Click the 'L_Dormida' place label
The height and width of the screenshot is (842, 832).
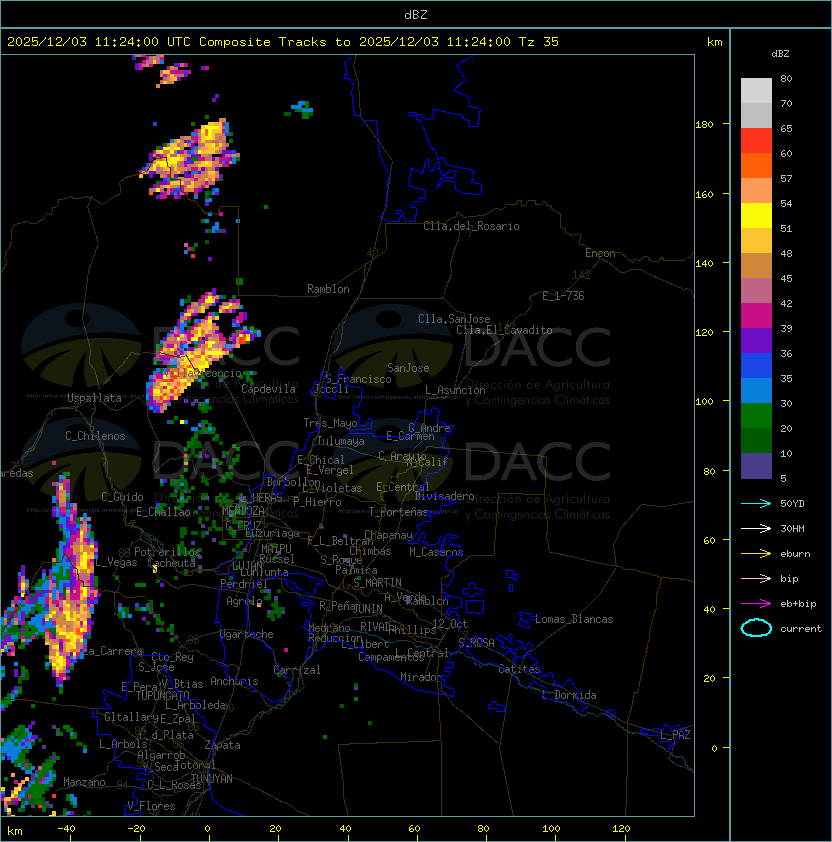point(569,695)
